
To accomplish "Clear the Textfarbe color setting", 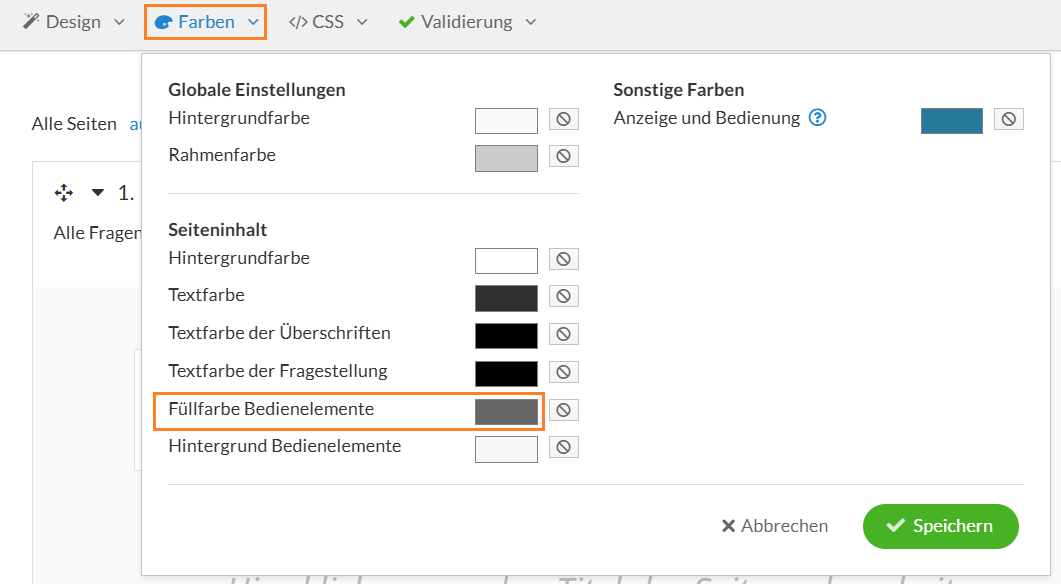I will click(563, 296).
